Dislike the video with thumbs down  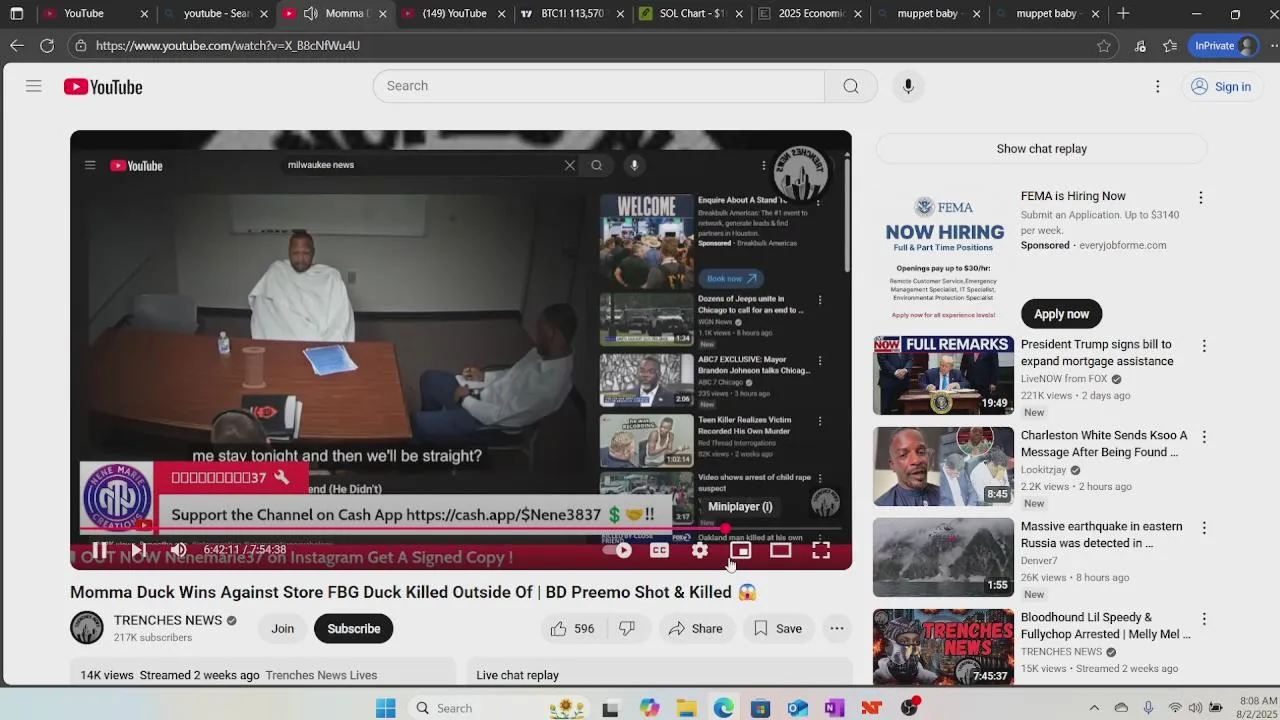(x=627, y=629)
